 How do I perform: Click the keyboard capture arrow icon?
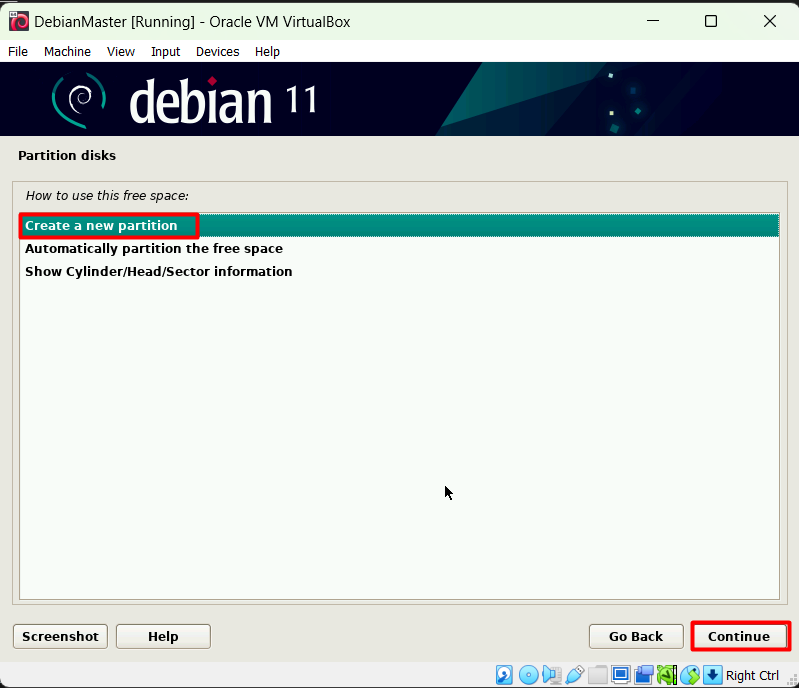tap(712, 675)
